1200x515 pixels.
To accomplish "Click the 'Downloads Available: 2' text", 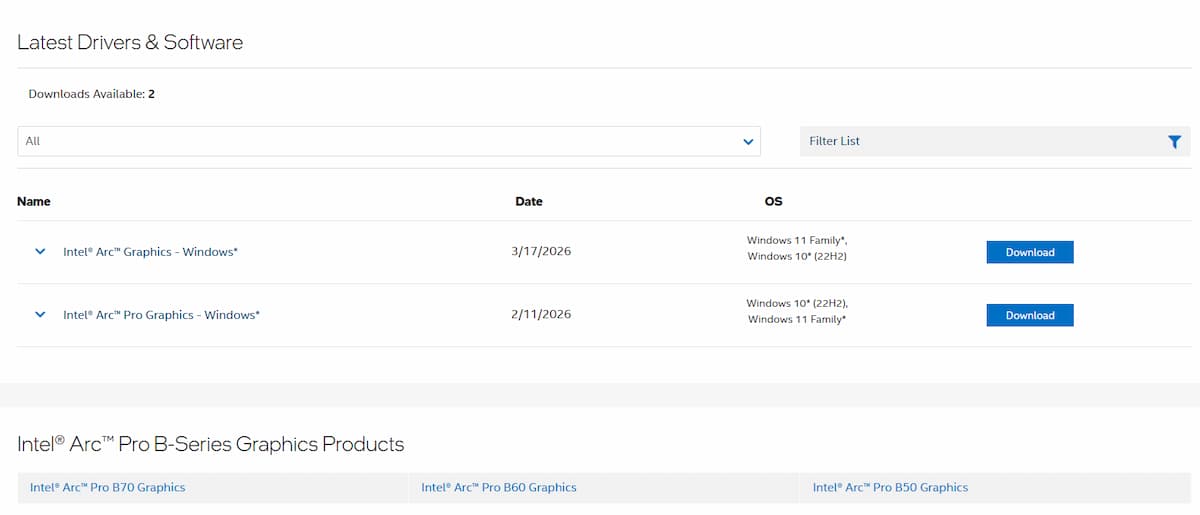I will (91, 94).
